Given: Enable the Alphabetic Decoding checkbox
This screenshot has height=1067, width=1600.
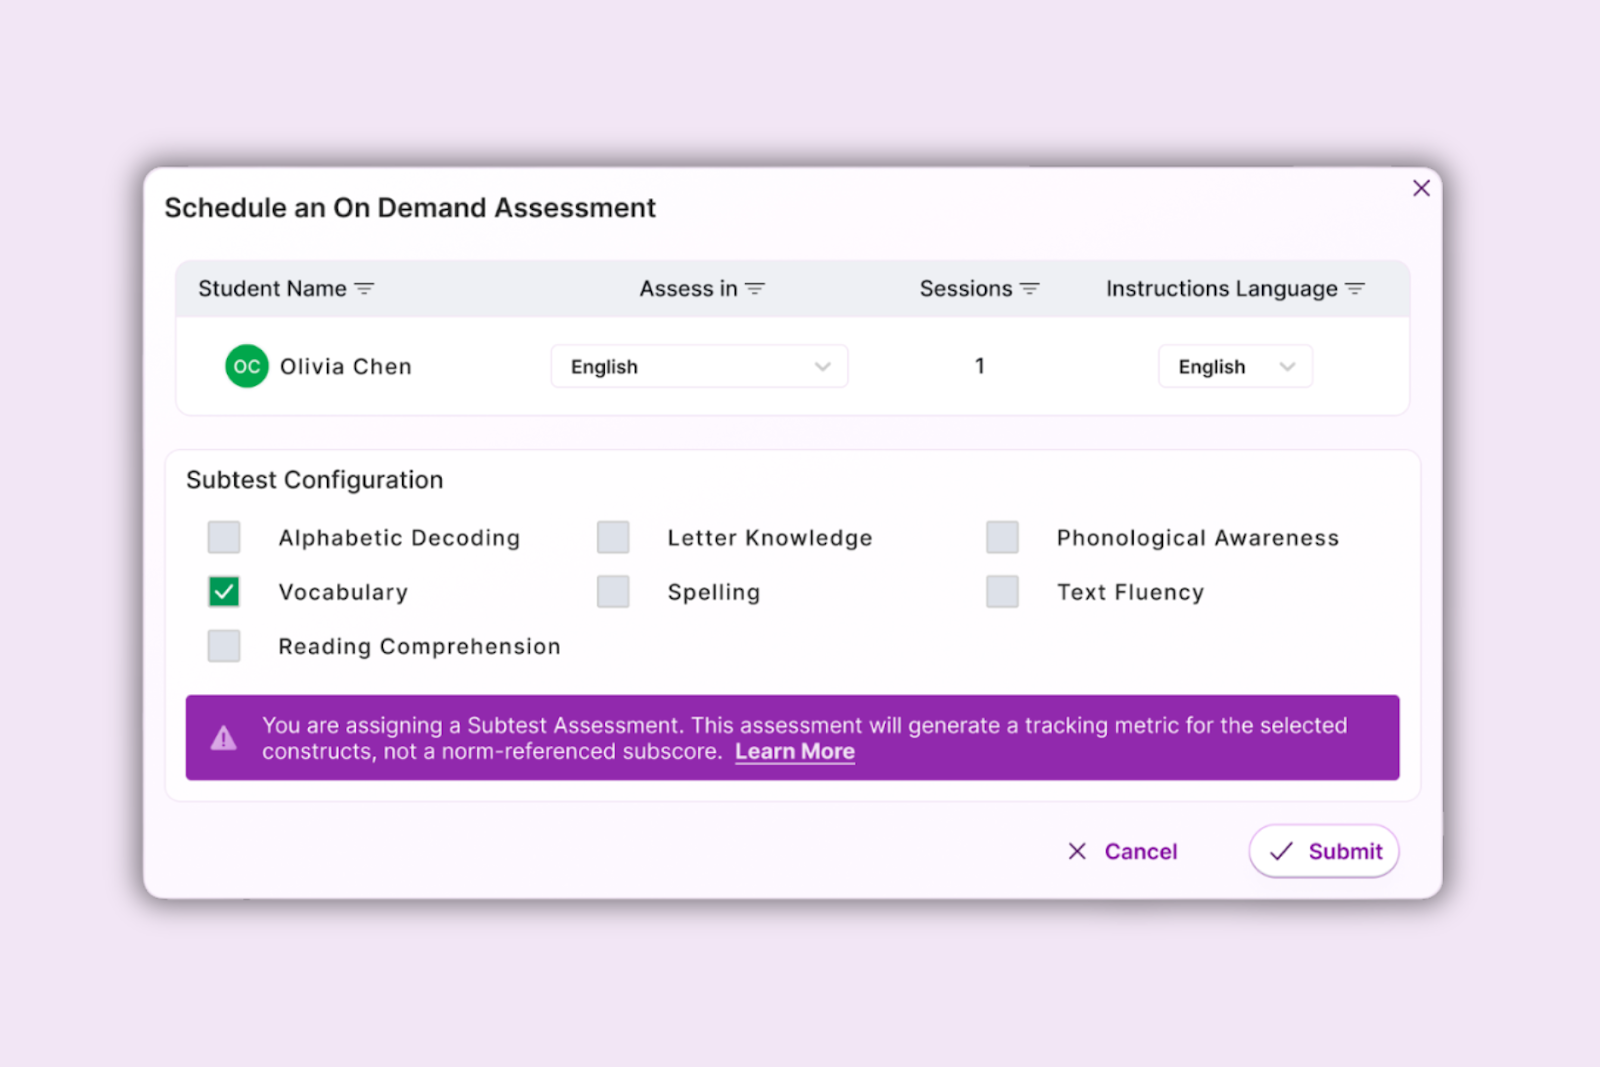Looking at the screenshot, I should tap(224, 537).
